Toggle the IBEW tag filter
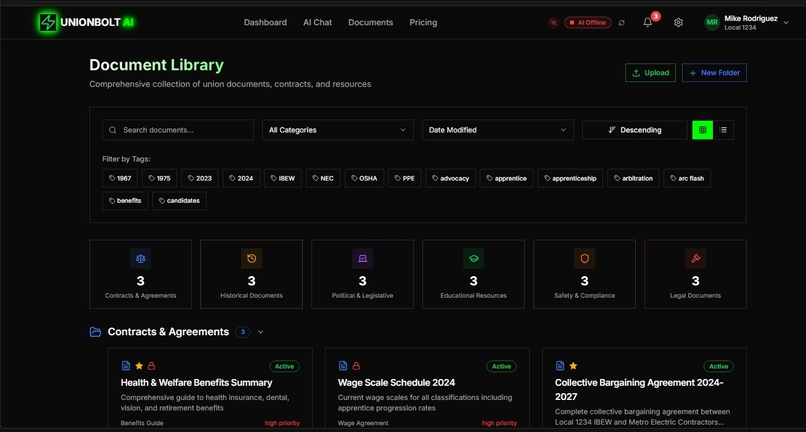 283,178
